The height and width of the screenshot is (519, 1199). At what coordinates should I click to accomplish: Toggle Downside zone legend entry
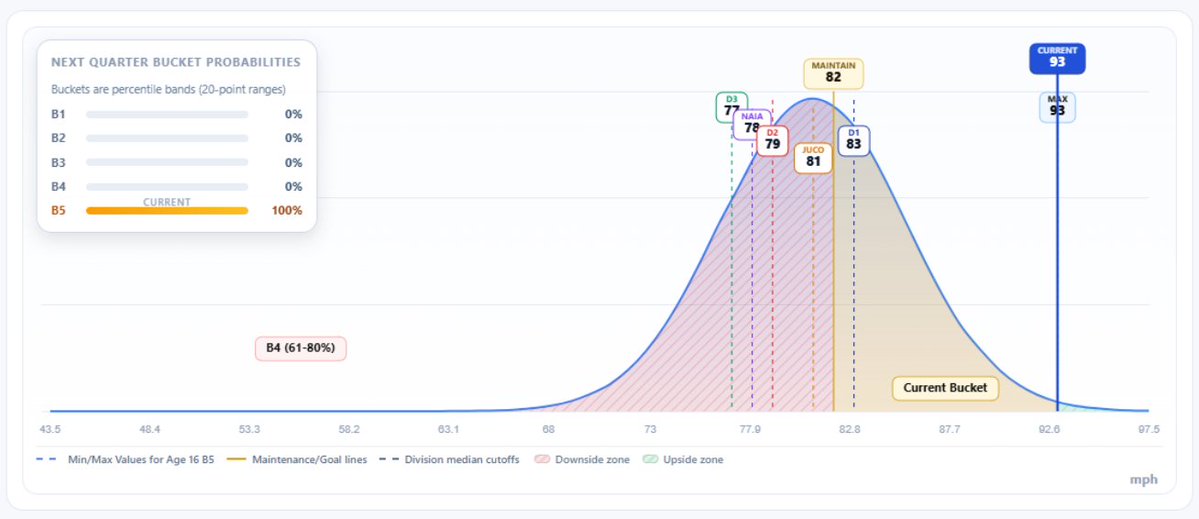581,460
